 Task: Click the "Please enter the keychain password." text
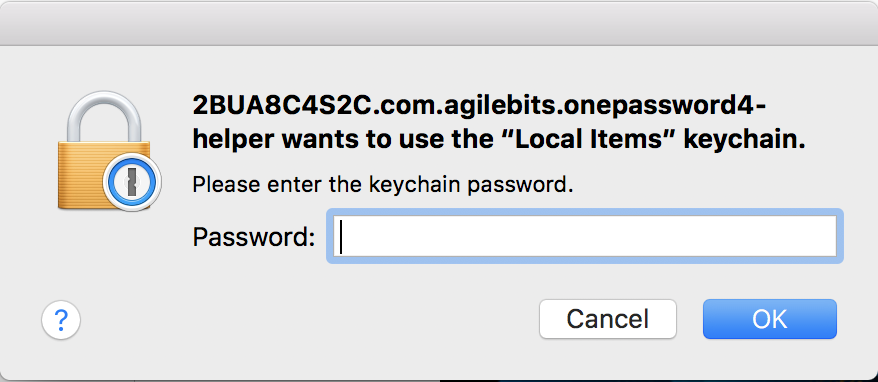383,184
